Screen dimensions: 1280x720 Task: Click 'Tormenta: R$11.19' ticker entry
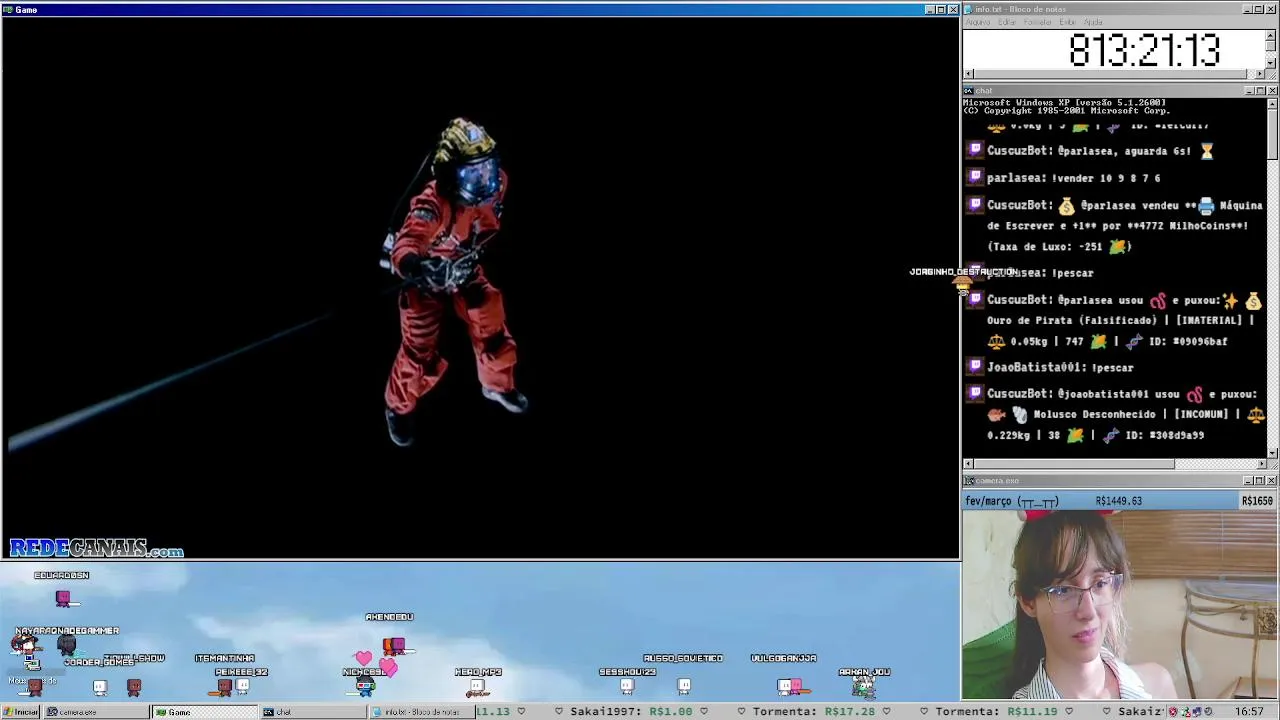click(x=996, y=712)
